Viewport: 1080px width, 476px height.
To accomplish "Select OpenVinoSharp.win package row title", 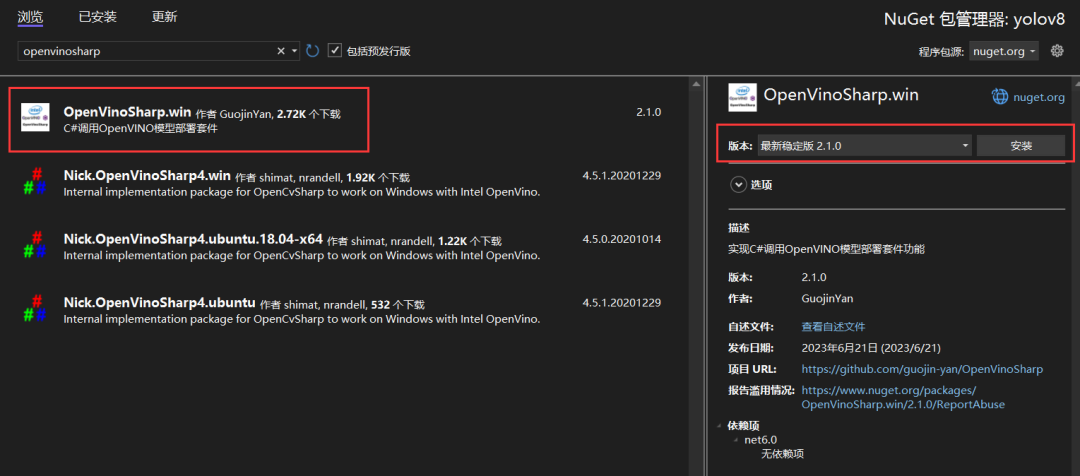I will 127,112.
